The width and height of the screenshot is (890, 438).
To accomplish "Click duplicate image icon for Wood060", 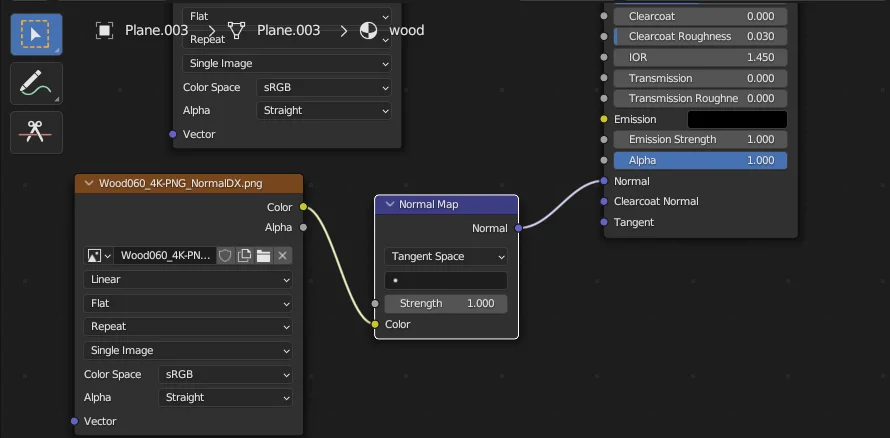I will tap(245, 255).
